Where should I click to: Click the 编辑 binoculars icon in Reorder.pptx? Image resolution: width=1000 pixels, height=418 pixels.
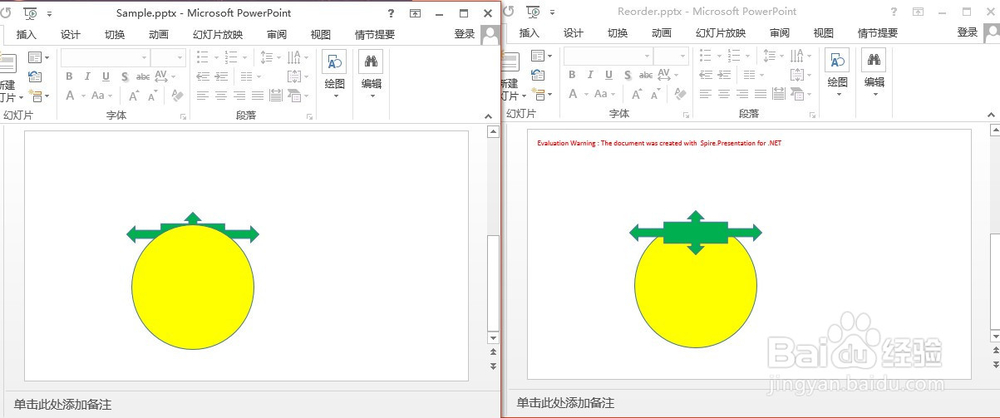[x=874, y=60]
